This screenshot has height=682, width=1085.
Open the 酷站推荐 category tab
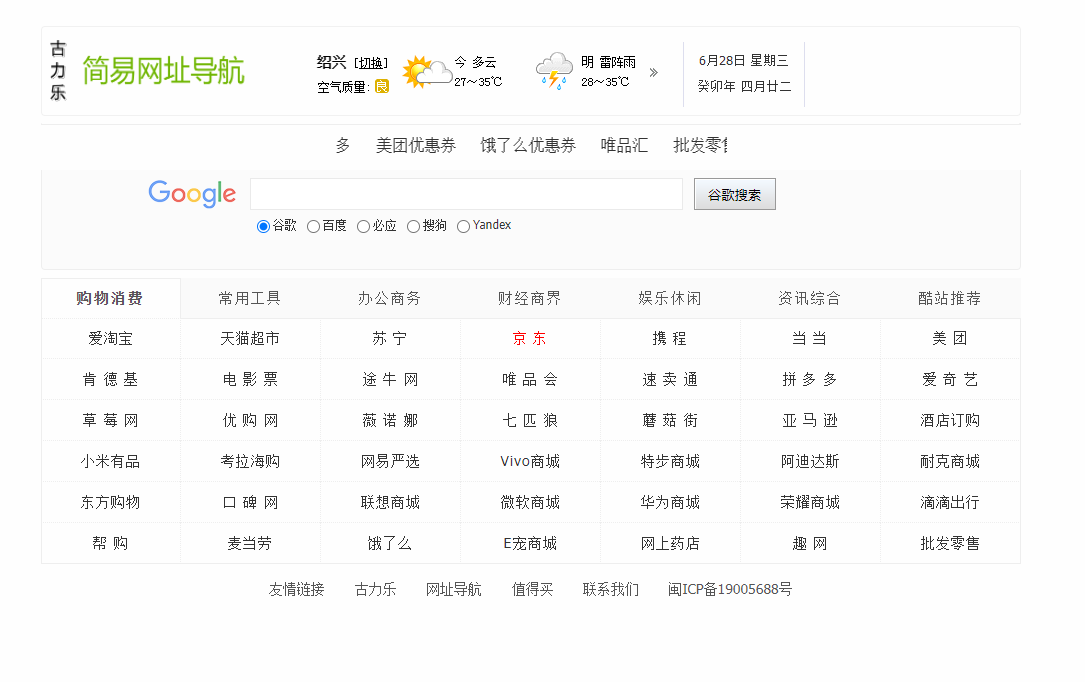point(949,298)
